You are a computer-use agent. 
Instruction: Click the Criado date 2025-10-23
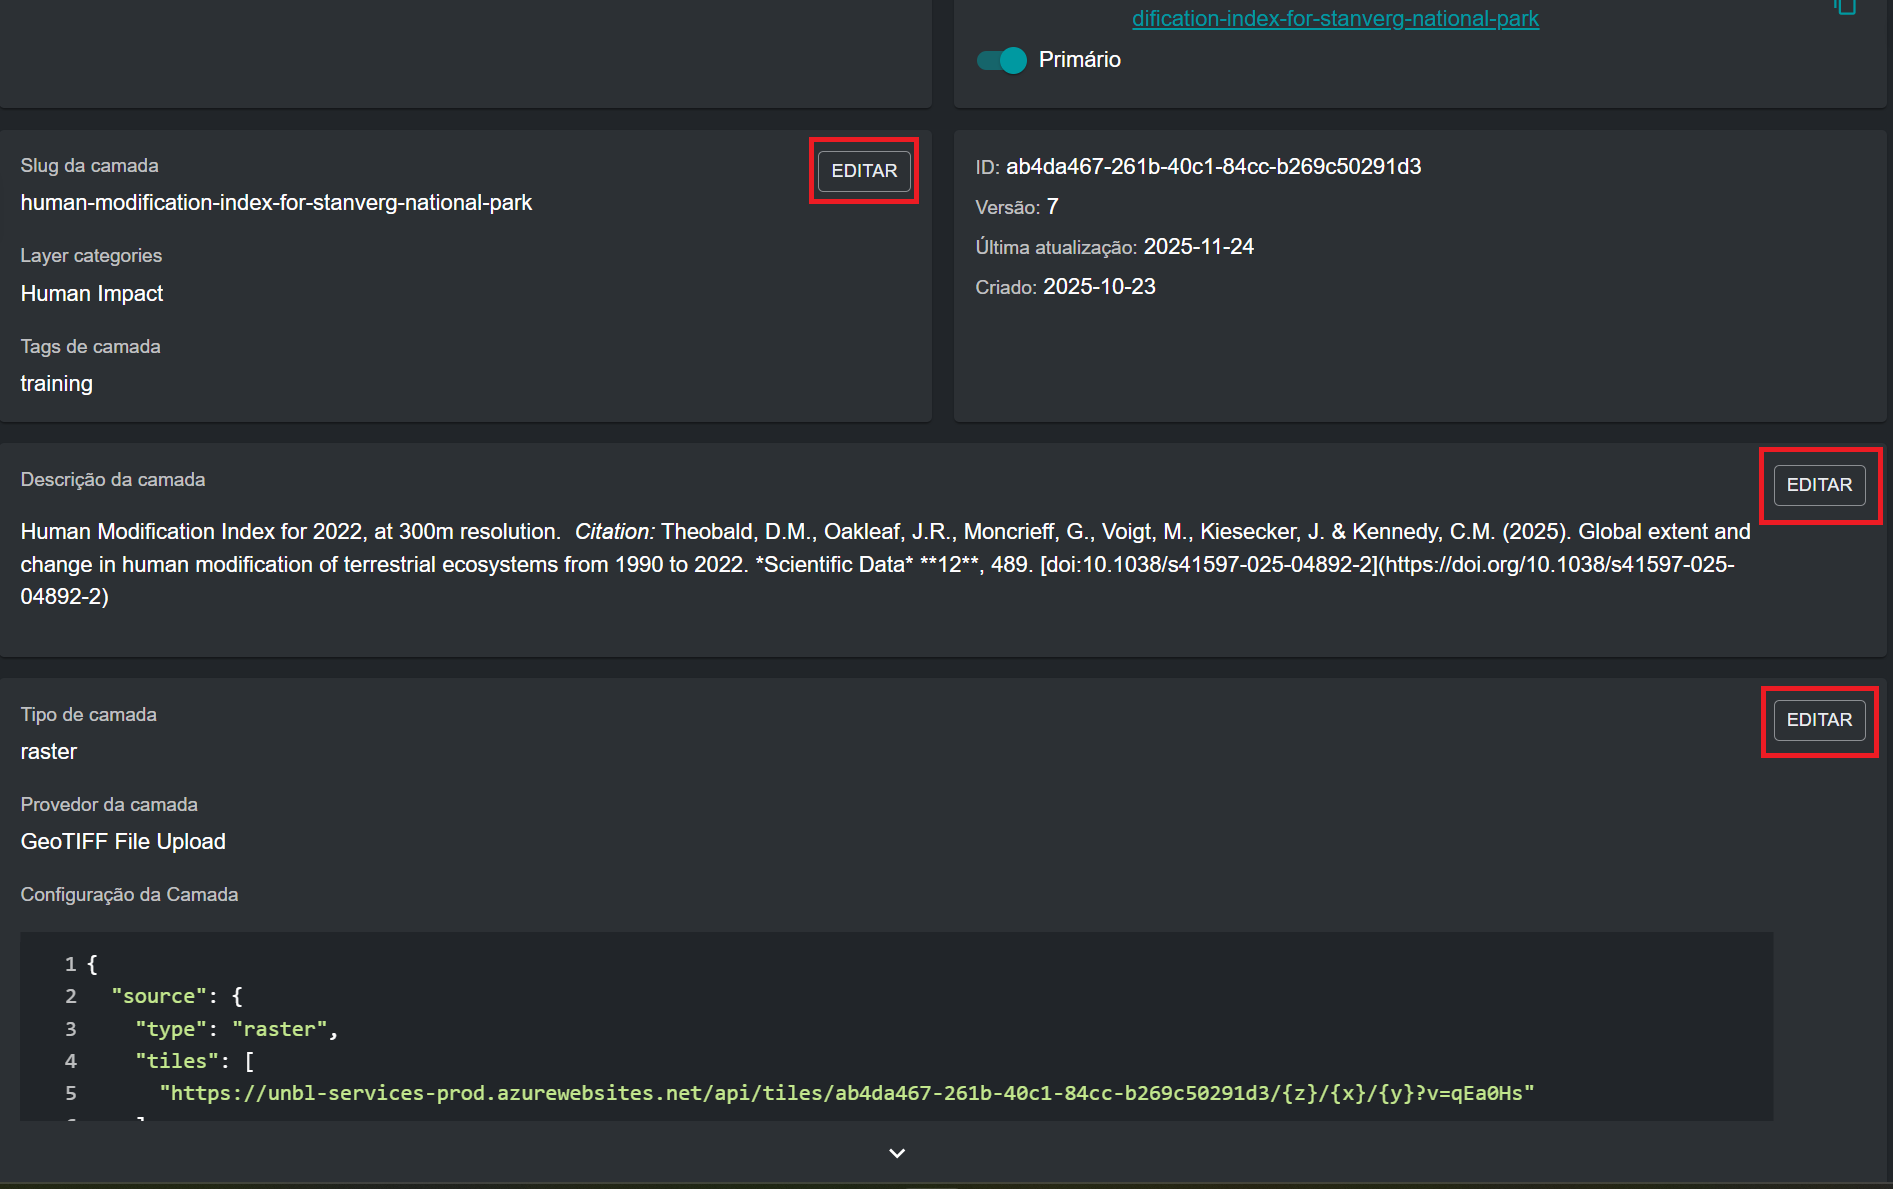point(1099,287)
